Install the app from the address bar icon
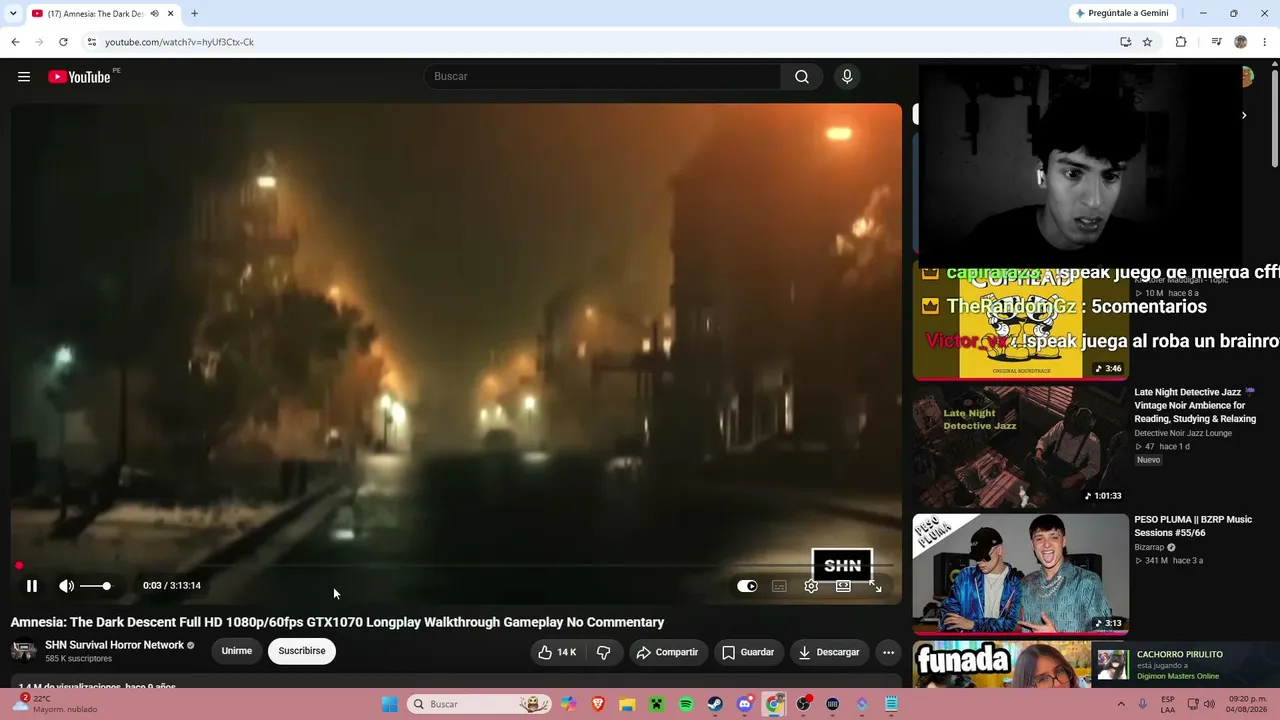The image size is (1280, 720). pyautogui.click(x=1126, y=42)
